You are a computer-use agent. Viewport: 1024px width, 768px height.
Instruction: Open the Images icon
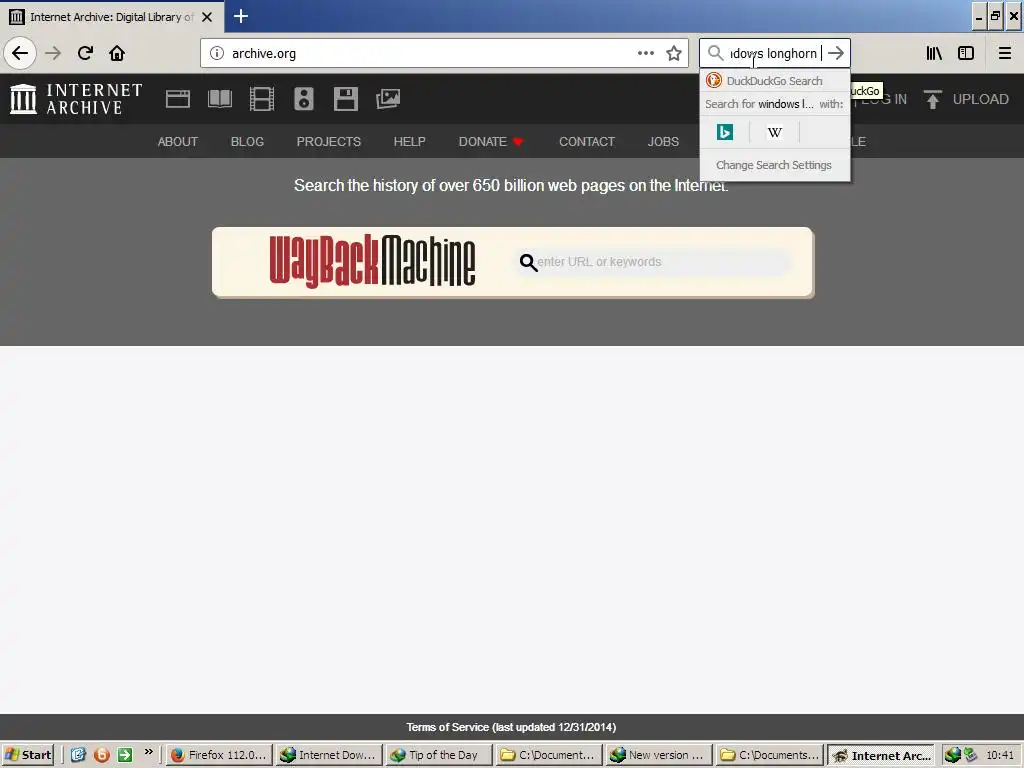pyautogui.click(x=388, y=99)
